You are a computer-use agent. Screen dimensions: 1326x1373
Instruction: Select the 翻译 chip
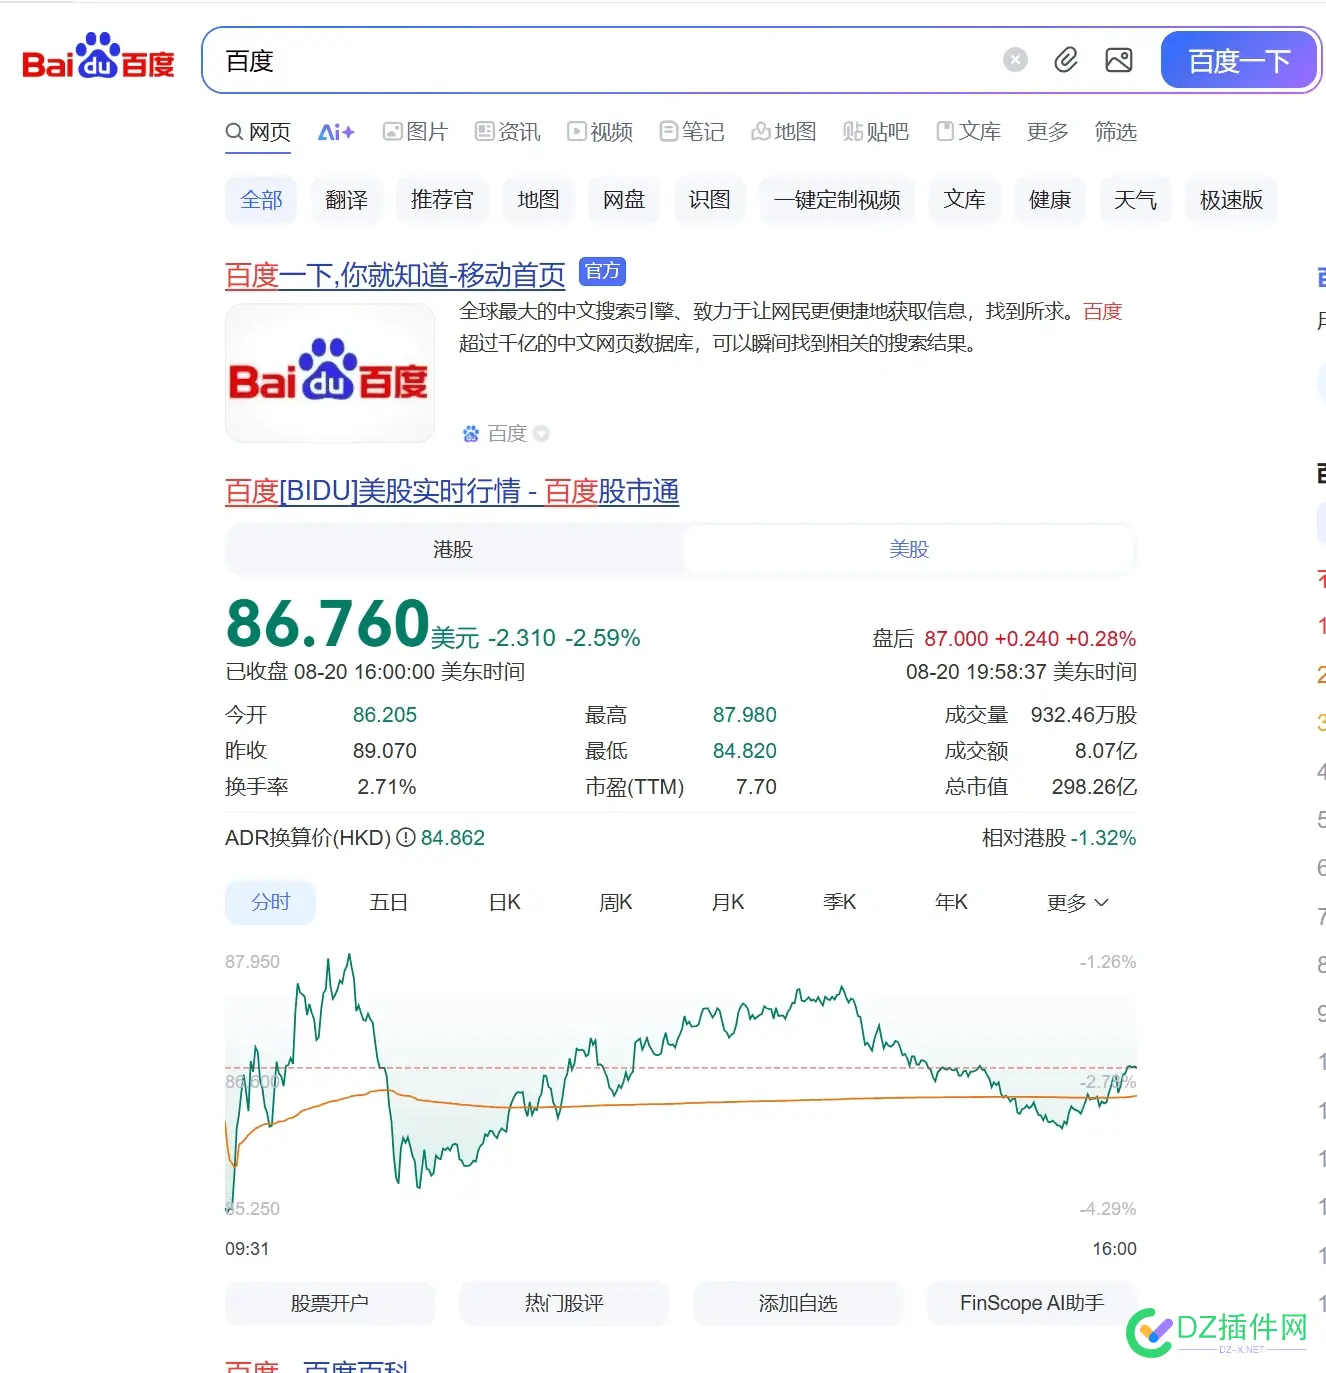click(346, 200)
